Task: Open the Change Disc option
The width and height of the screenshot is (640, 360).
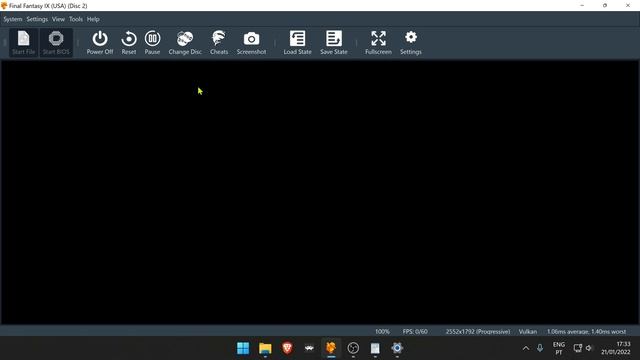Action: click(185, 42)
